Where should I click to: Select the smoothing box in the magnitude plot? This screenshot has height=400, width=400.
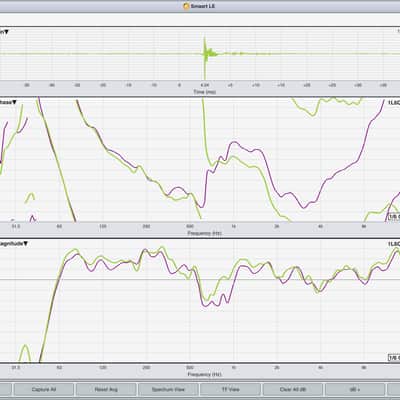pyautogui.click(x=394, y=358)
